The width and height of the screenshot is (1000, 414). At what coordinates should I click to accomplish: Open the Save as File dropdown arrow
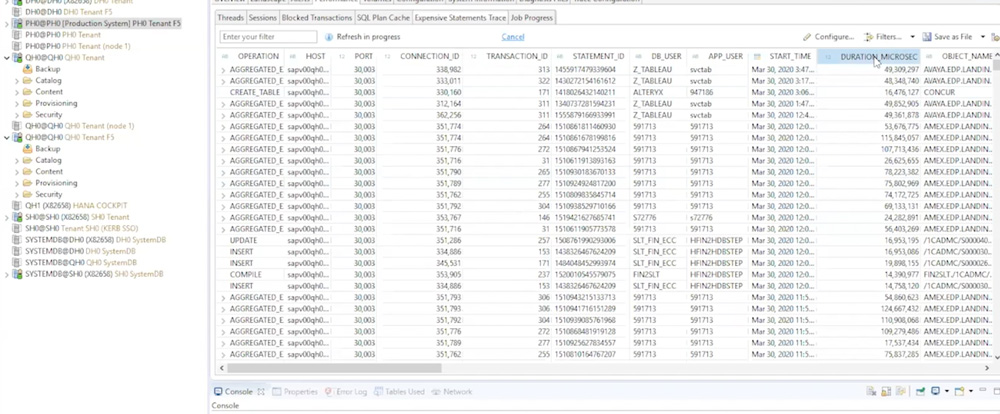(x=982, y=37)
